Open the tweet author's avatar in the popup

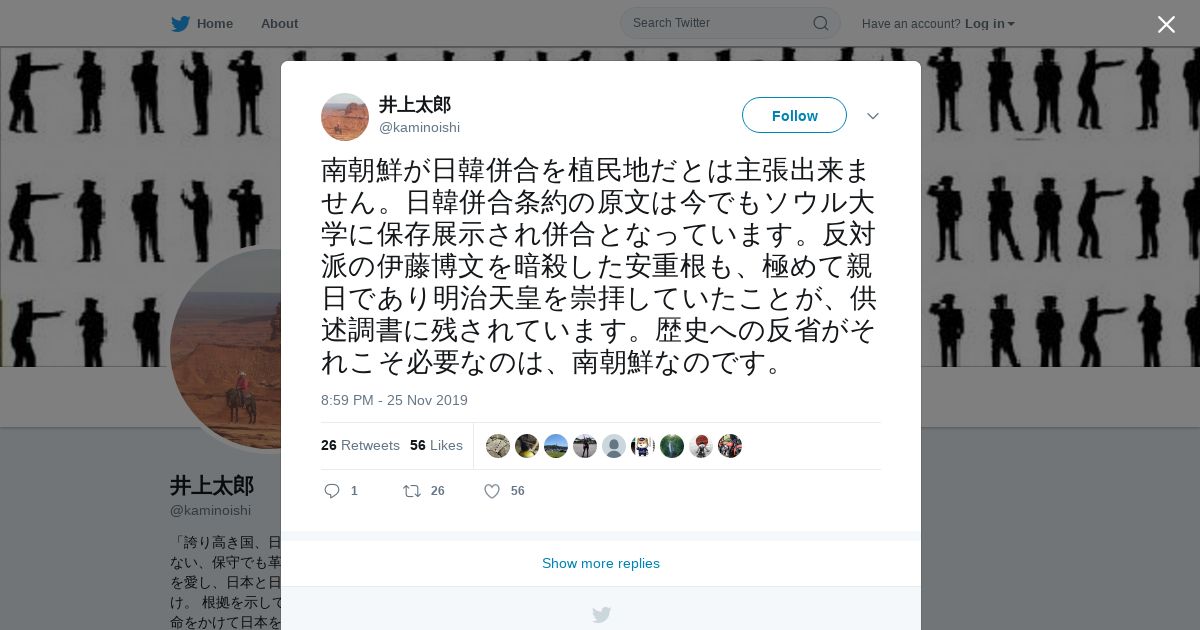[345, 117]
